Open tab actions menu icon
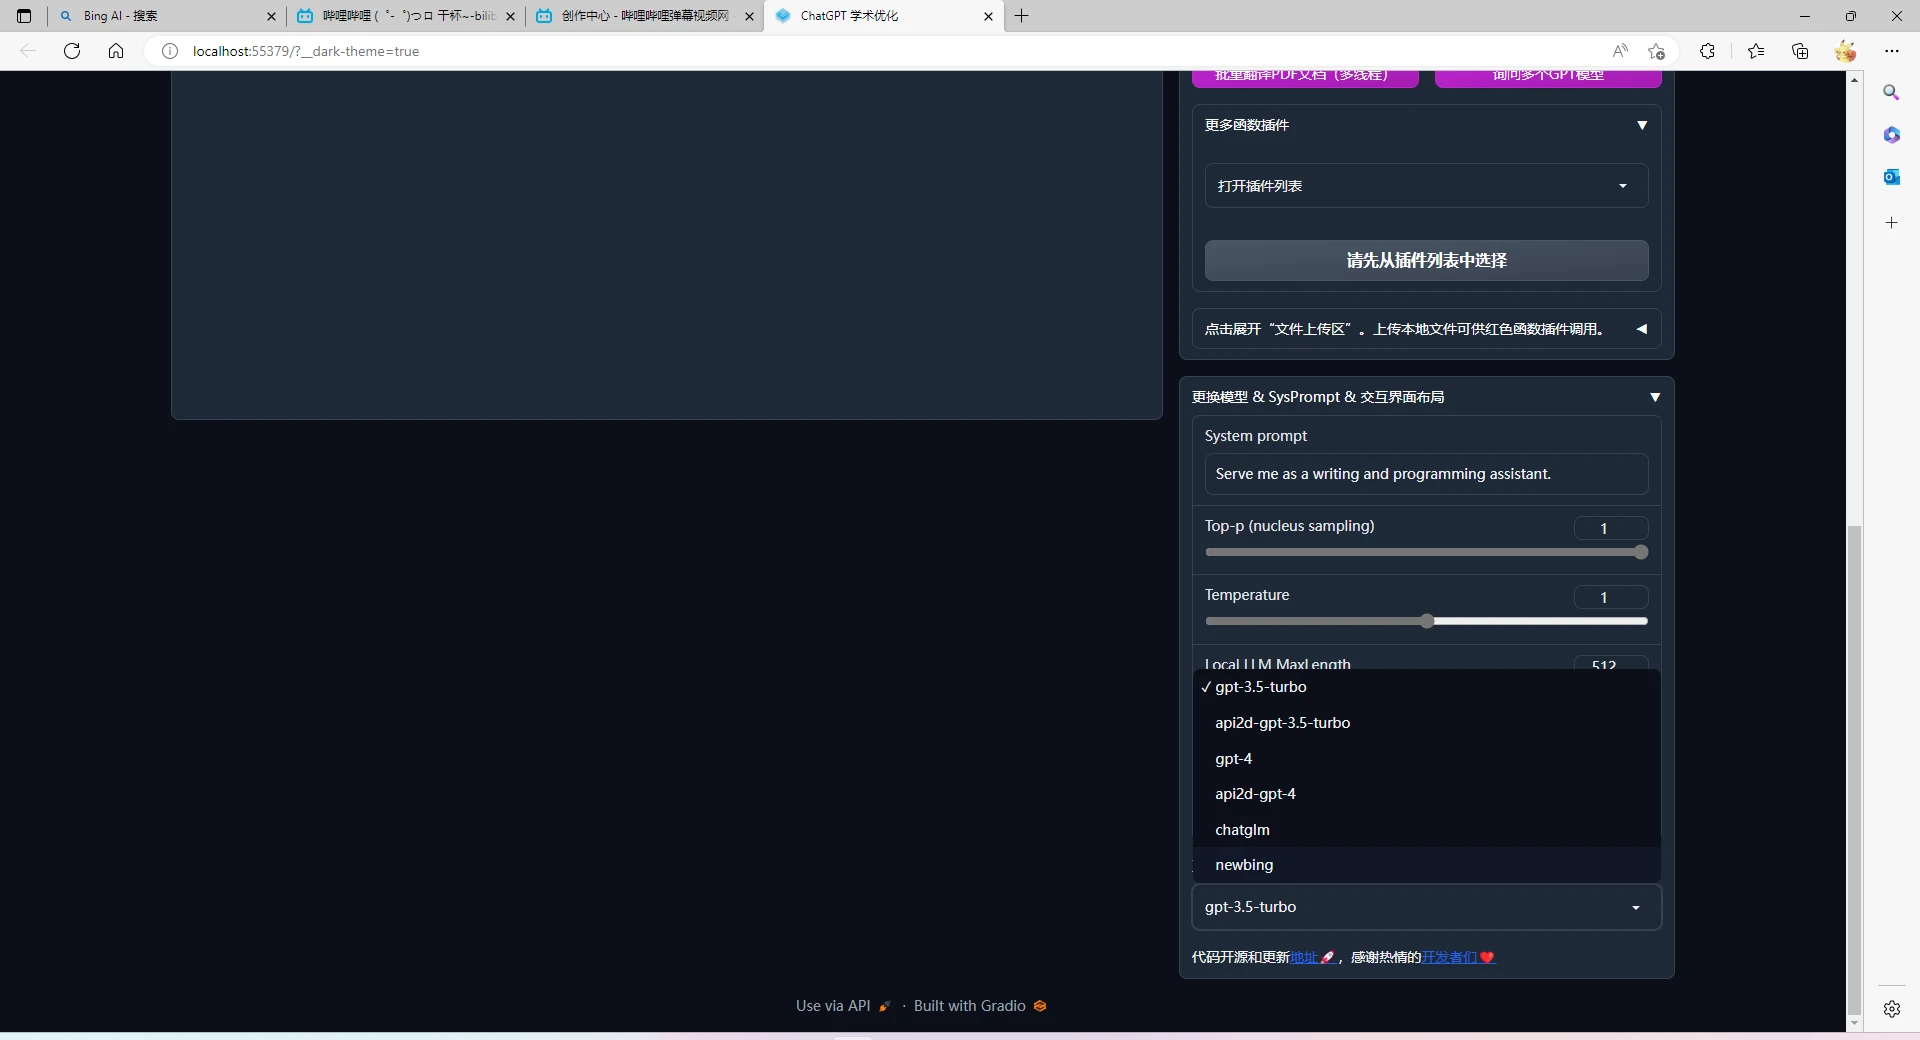1920x1040 pixels. tap(24, 16)
